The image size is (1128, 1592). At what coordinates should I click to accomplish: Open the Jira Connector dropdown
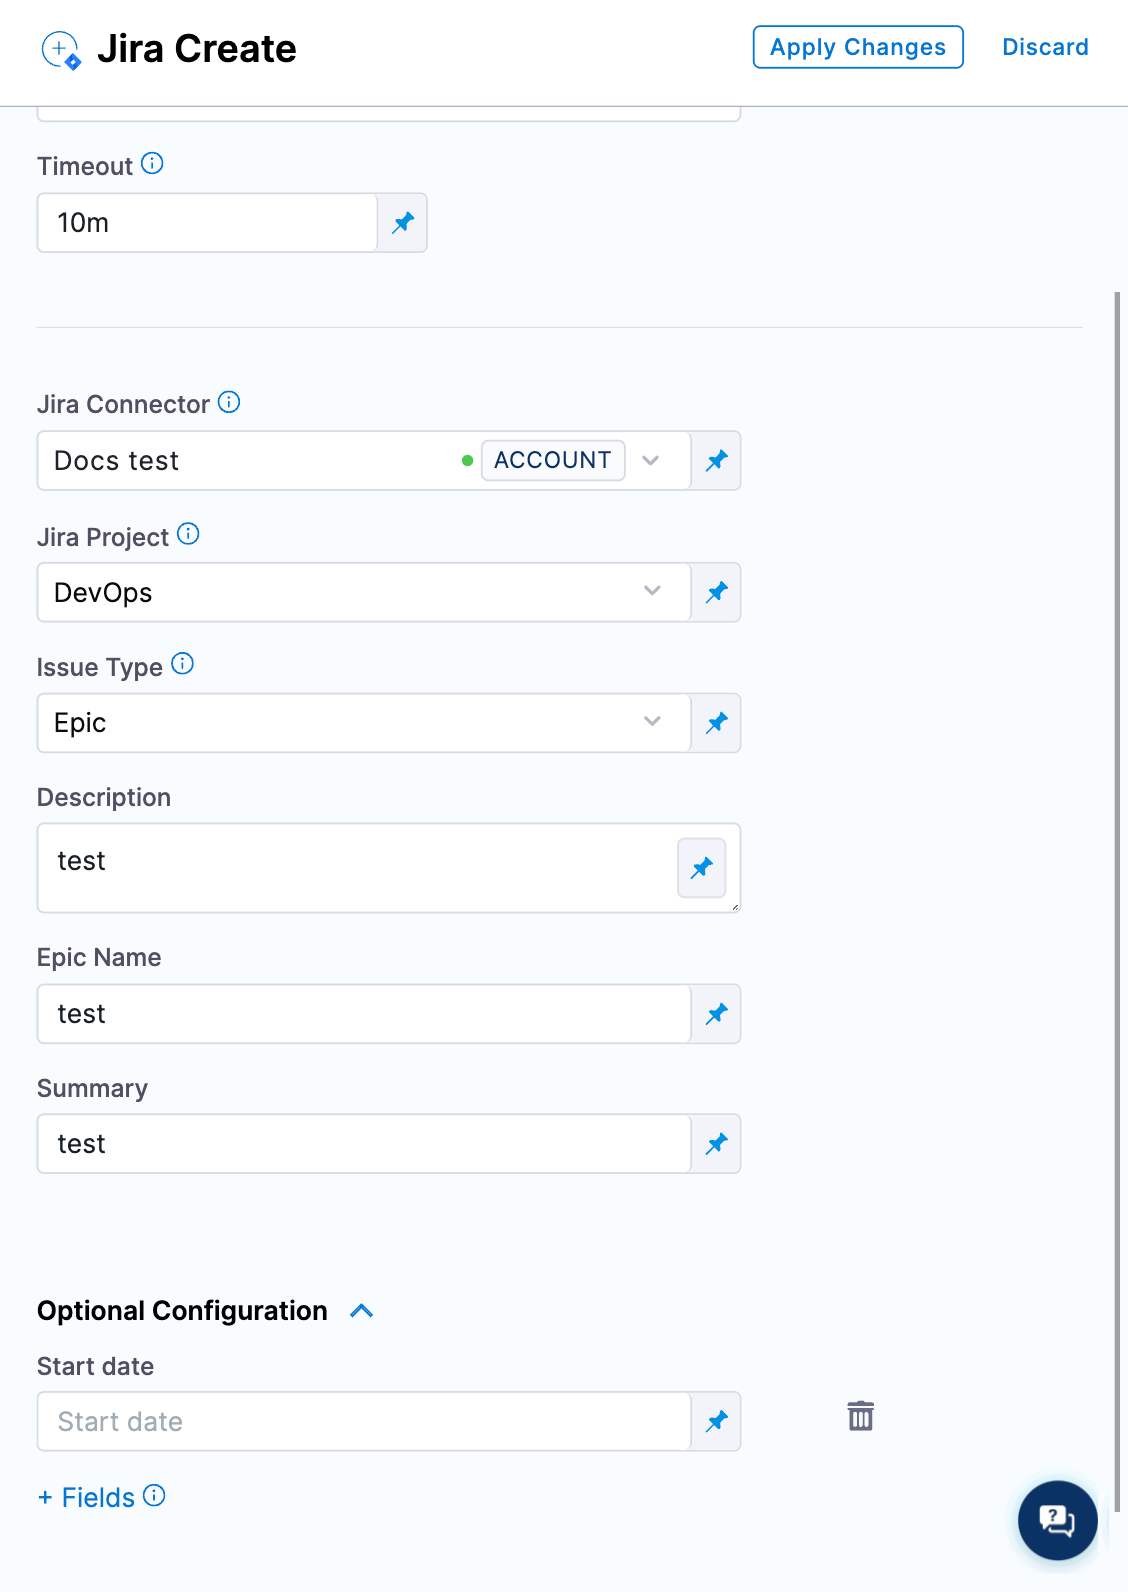coord(651,461)
